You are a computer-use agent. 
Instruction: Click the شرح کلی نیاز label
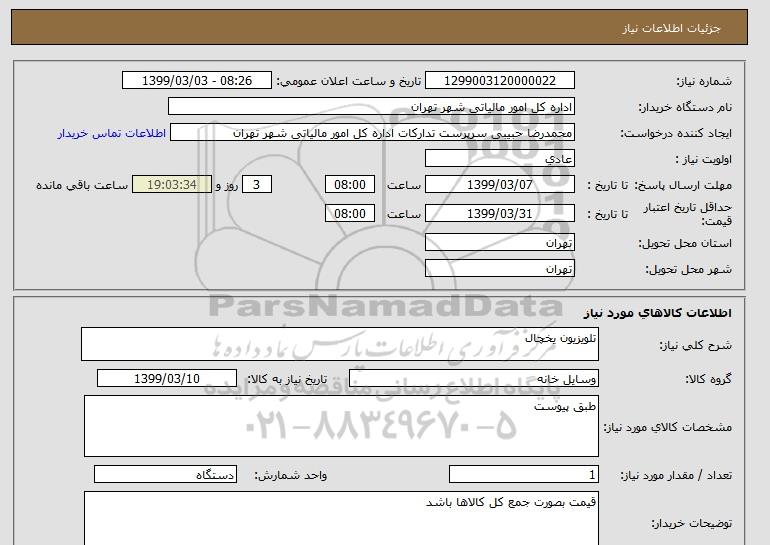tap(695, 345)
